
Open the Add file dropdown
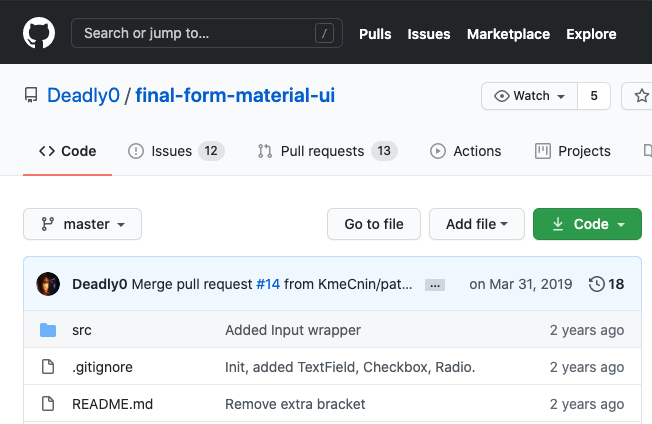click(477, 224)
